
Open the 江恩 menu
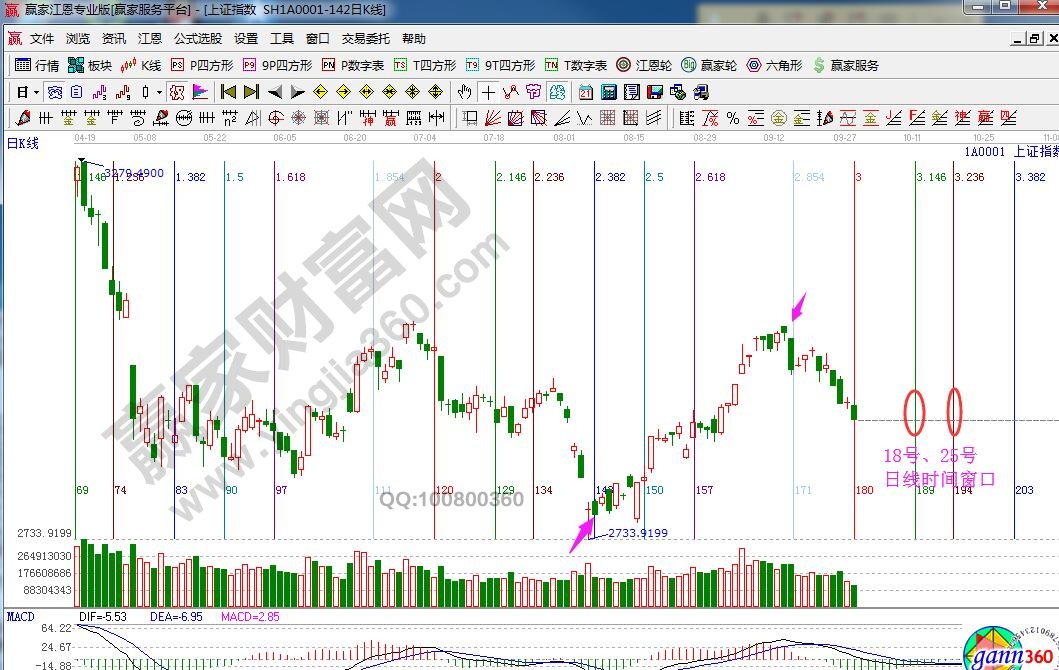click(x=150, y=38)
